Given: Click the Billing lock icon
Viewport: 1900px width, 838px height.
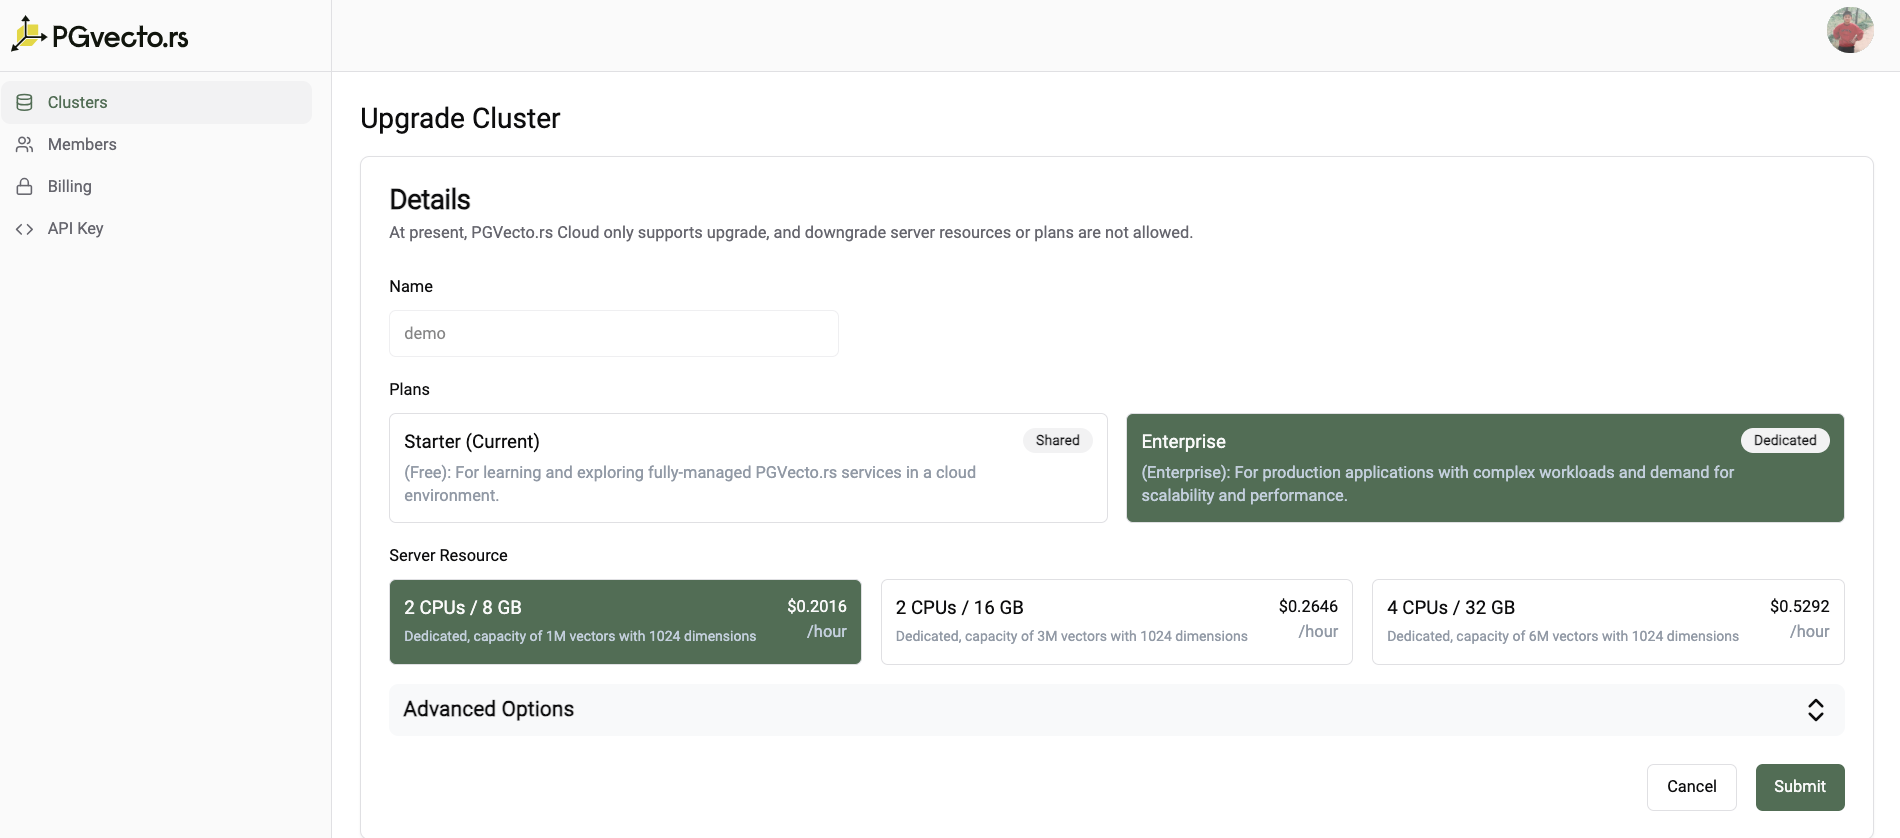Looking at the screenshot, I should point(25,186).
